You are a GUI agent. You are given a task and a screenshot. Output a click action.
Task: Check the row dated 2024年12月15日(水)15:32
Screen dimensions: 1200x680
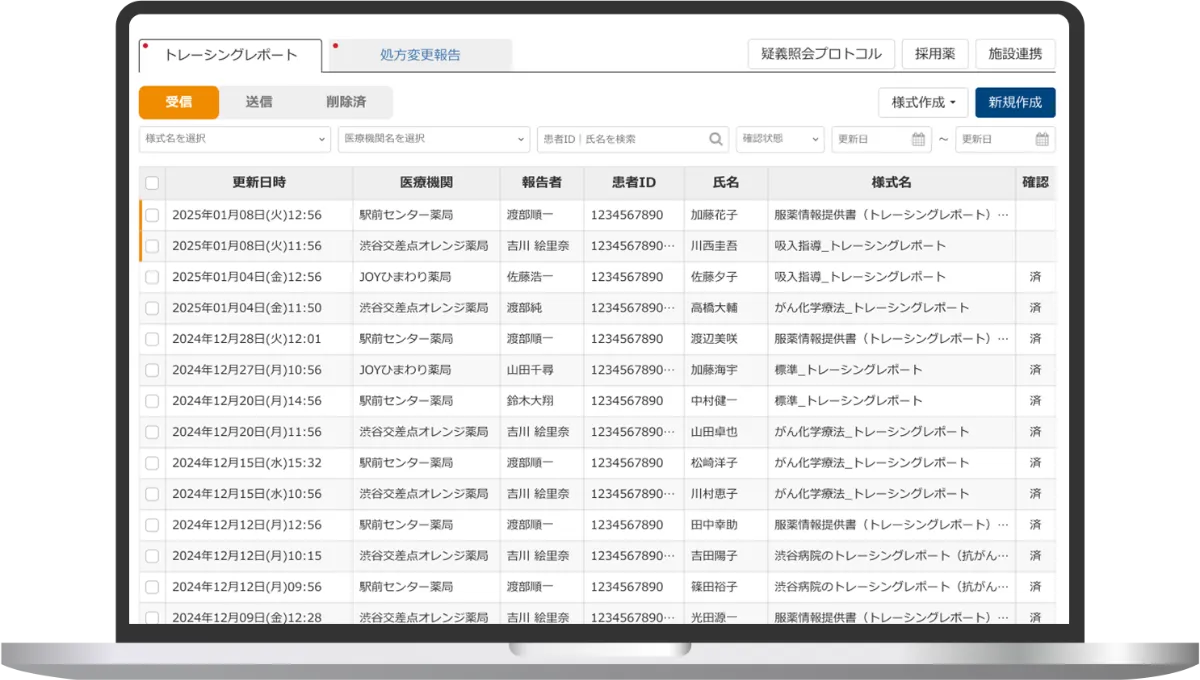152,463
